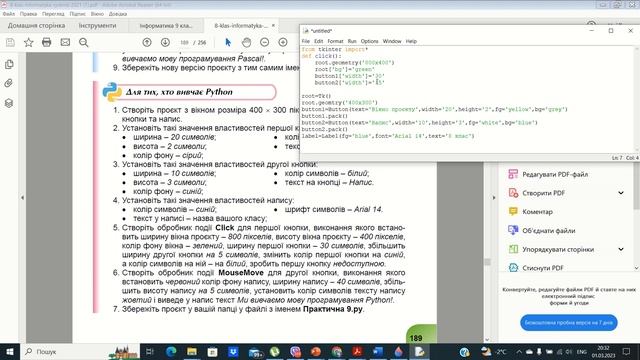Image resolution: width=640 pixels, height=360 pixels.
Task: Bookmark the PDF with the star icon
Action: pyautogui.click(x=29, y=42)
